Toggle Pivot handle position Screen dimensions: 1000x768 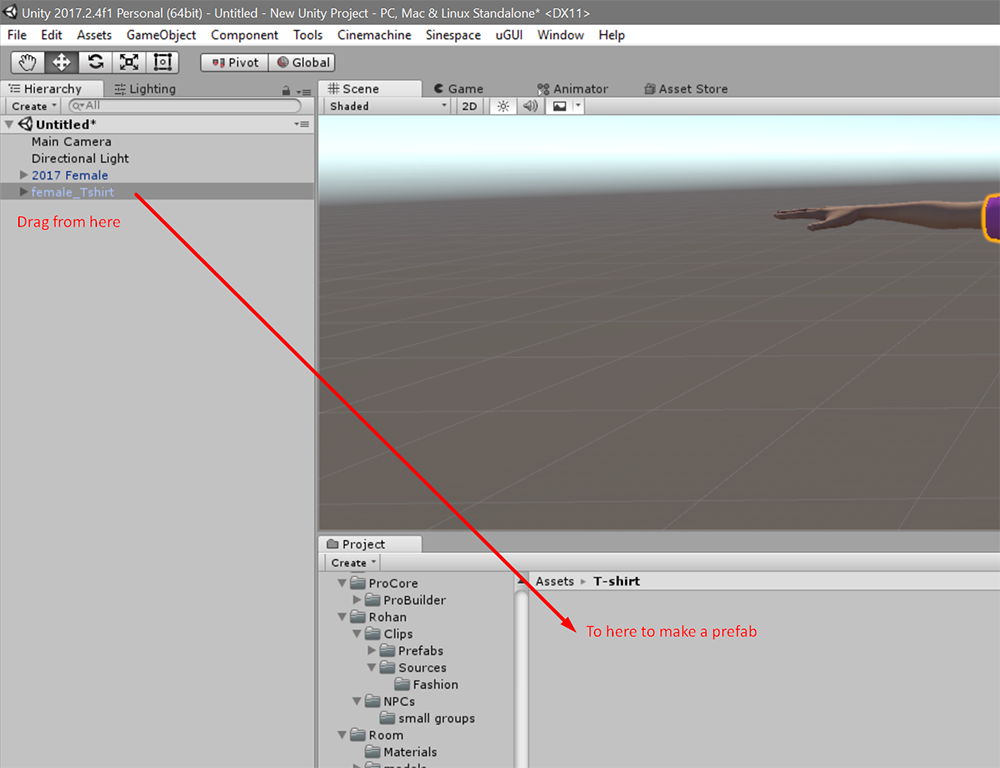[x=235, y=63]
